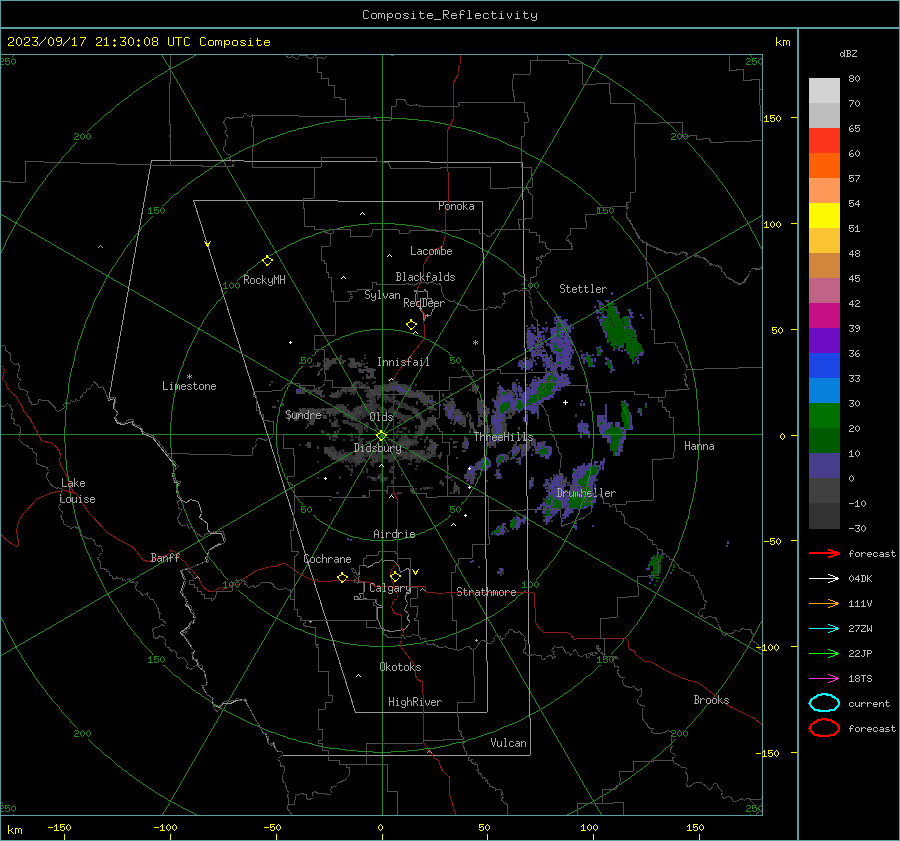Click the Sylvan label
The height and width of the screenshot is (841, 900).
click(382, 295)
